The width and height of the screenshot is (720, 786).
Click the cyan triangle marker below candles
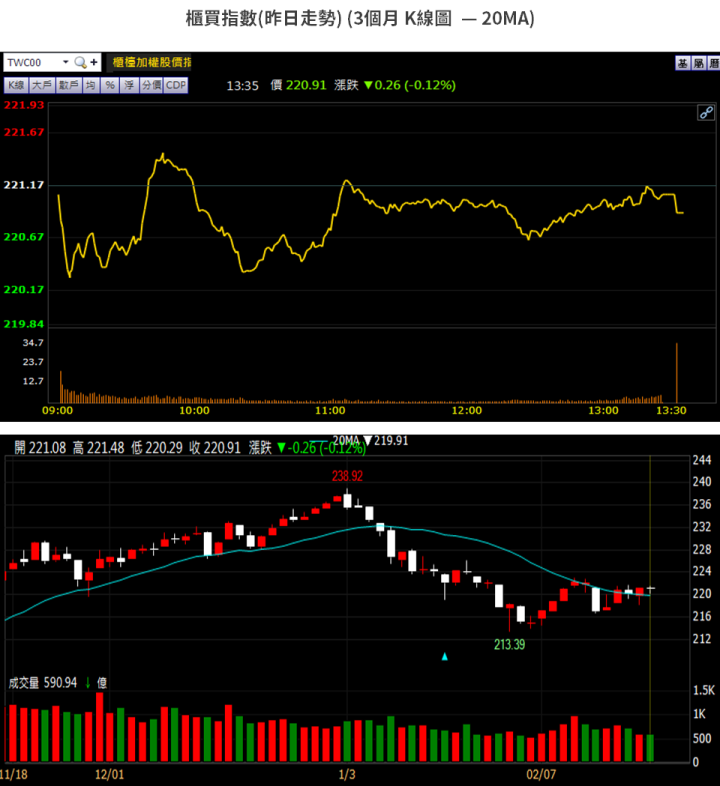point(445,657)
